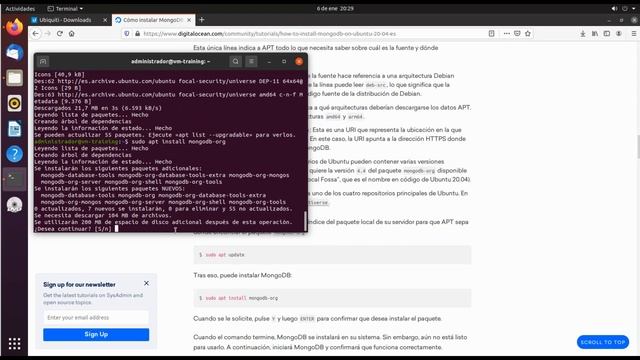Open terminal hamburger menu

251,61
